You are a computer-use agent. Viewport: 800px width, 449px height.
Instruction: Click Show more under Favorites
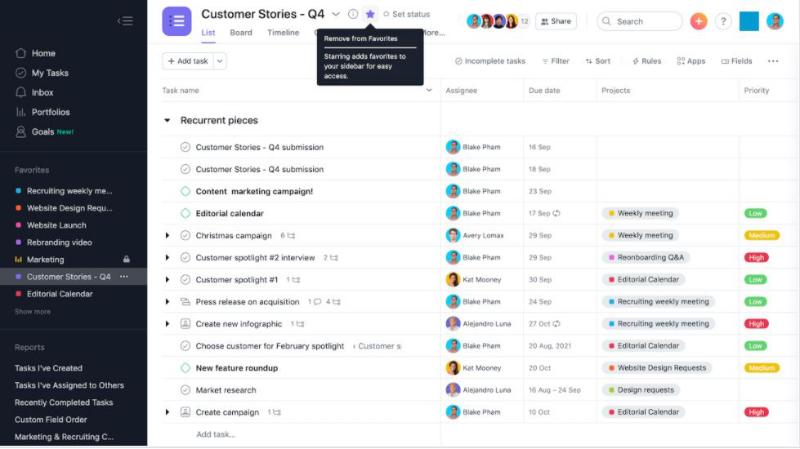click(33, 312)
